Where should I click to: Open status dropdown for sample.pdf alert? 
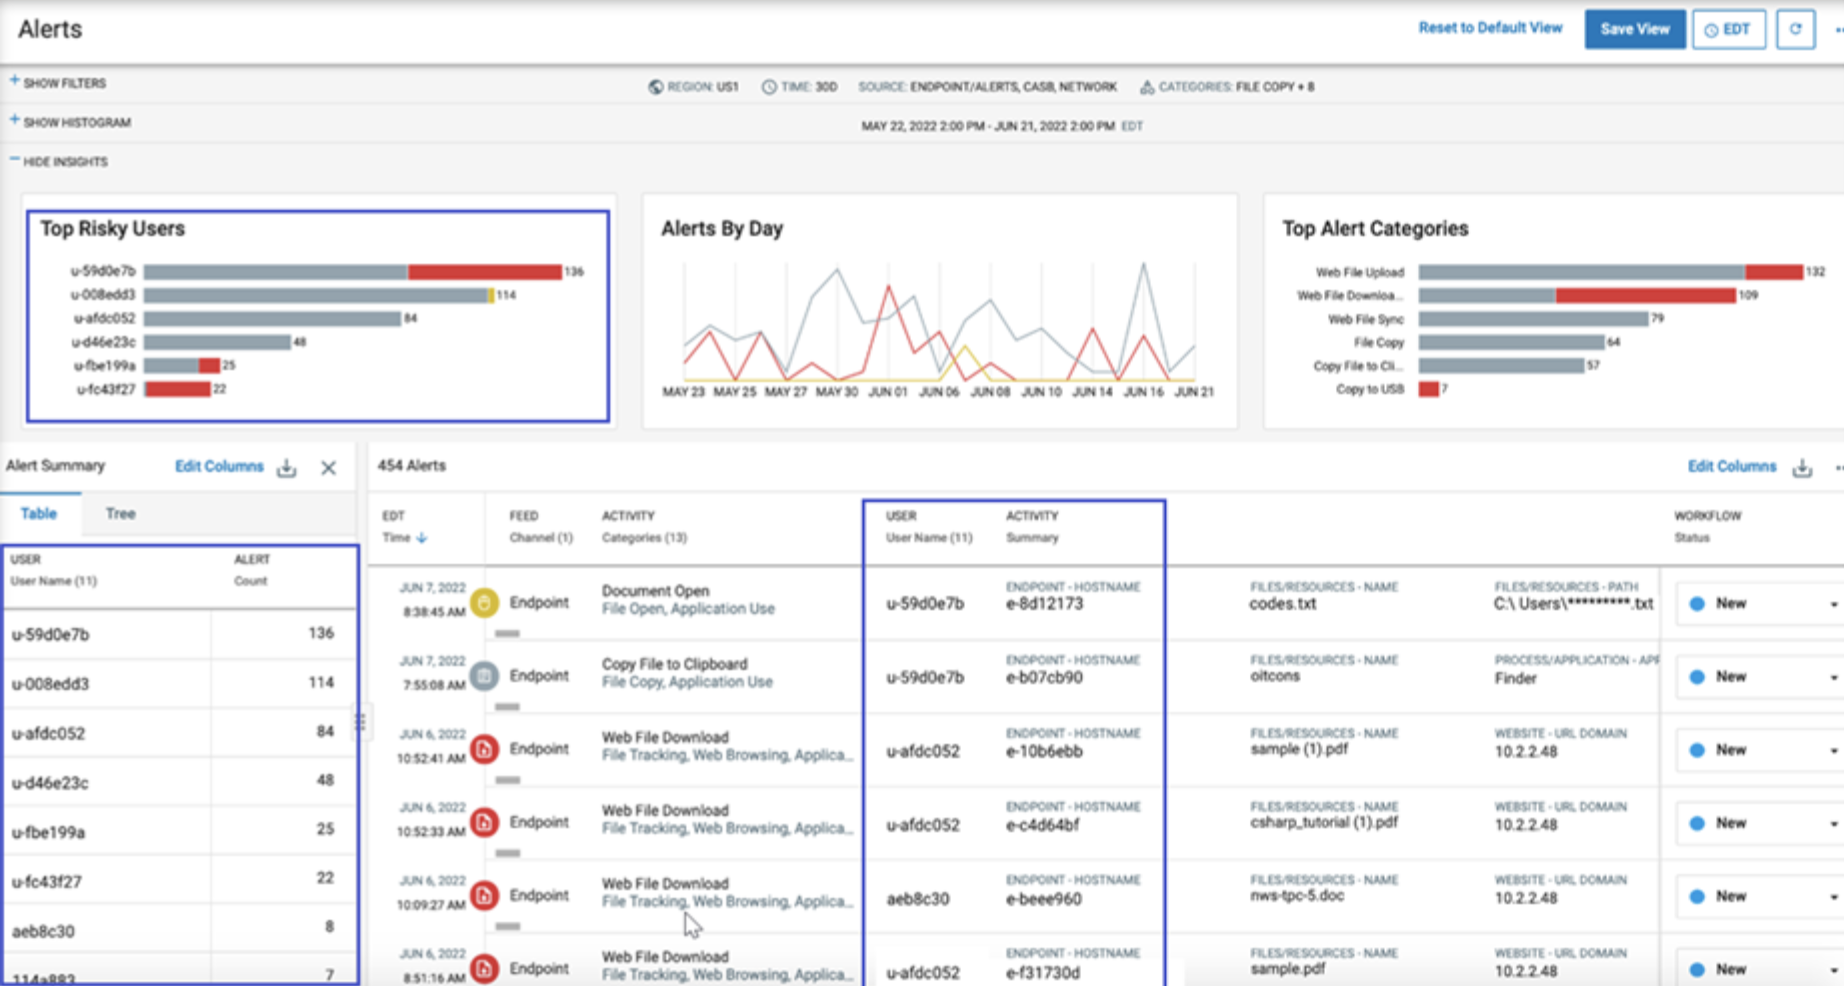(1760, 969)
